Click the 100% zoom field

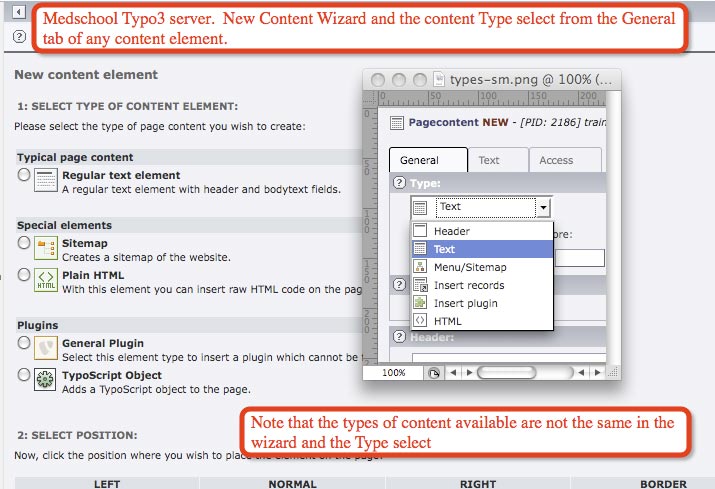click(394, 372)
